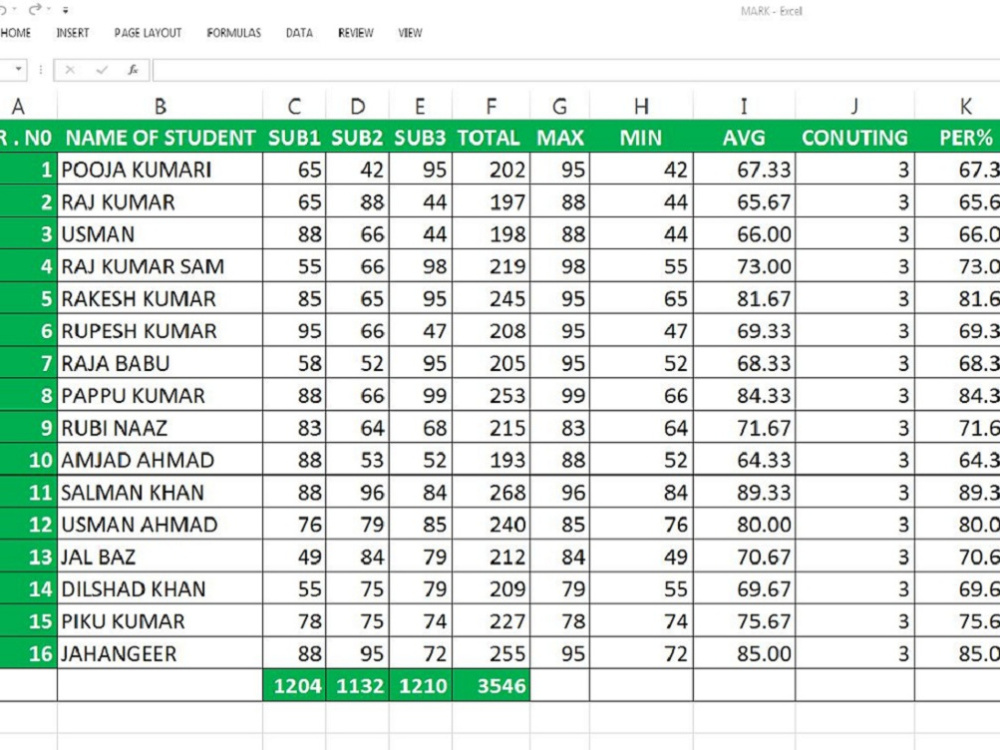Click the grand total cell 3546
1000x750 pixels.
coord(490,686)
